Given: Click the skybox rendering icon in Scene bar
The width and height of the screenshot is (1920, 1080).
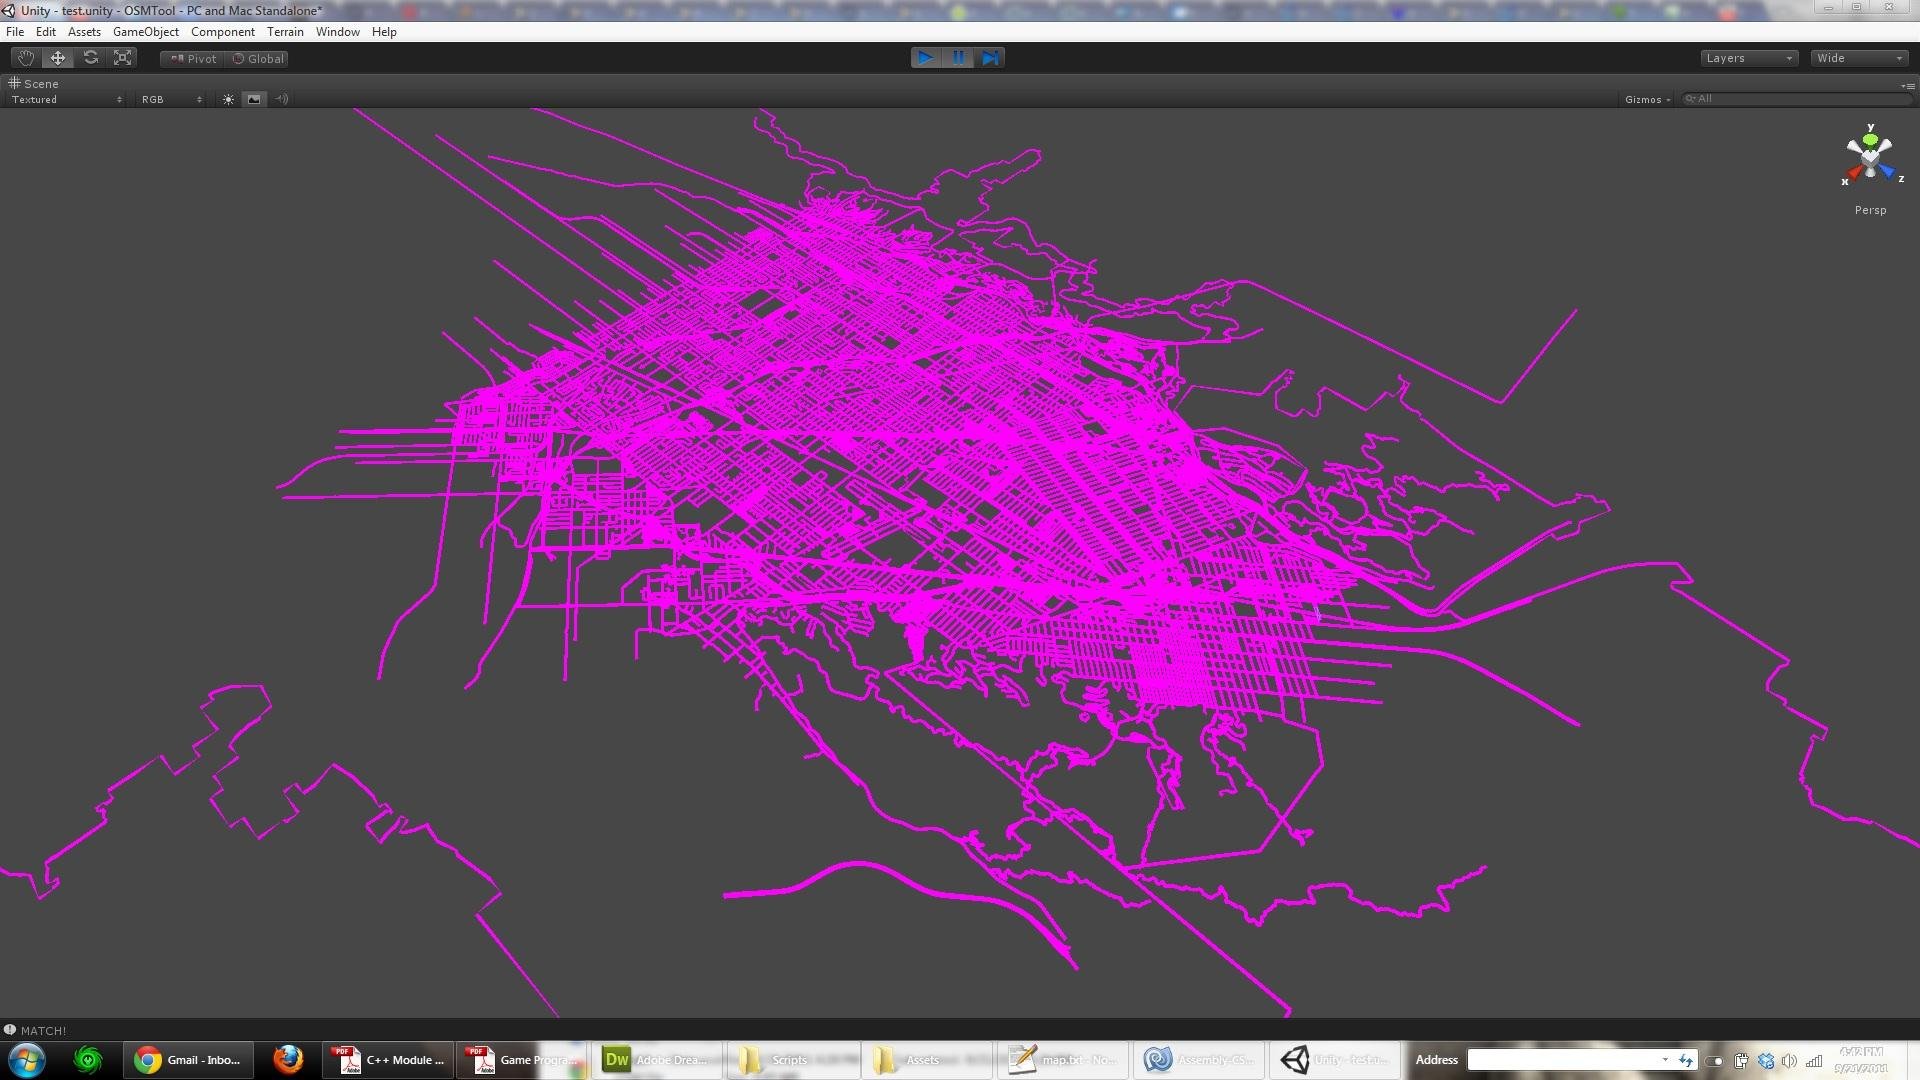Looking at the screenshot, I should coord(254,98).
